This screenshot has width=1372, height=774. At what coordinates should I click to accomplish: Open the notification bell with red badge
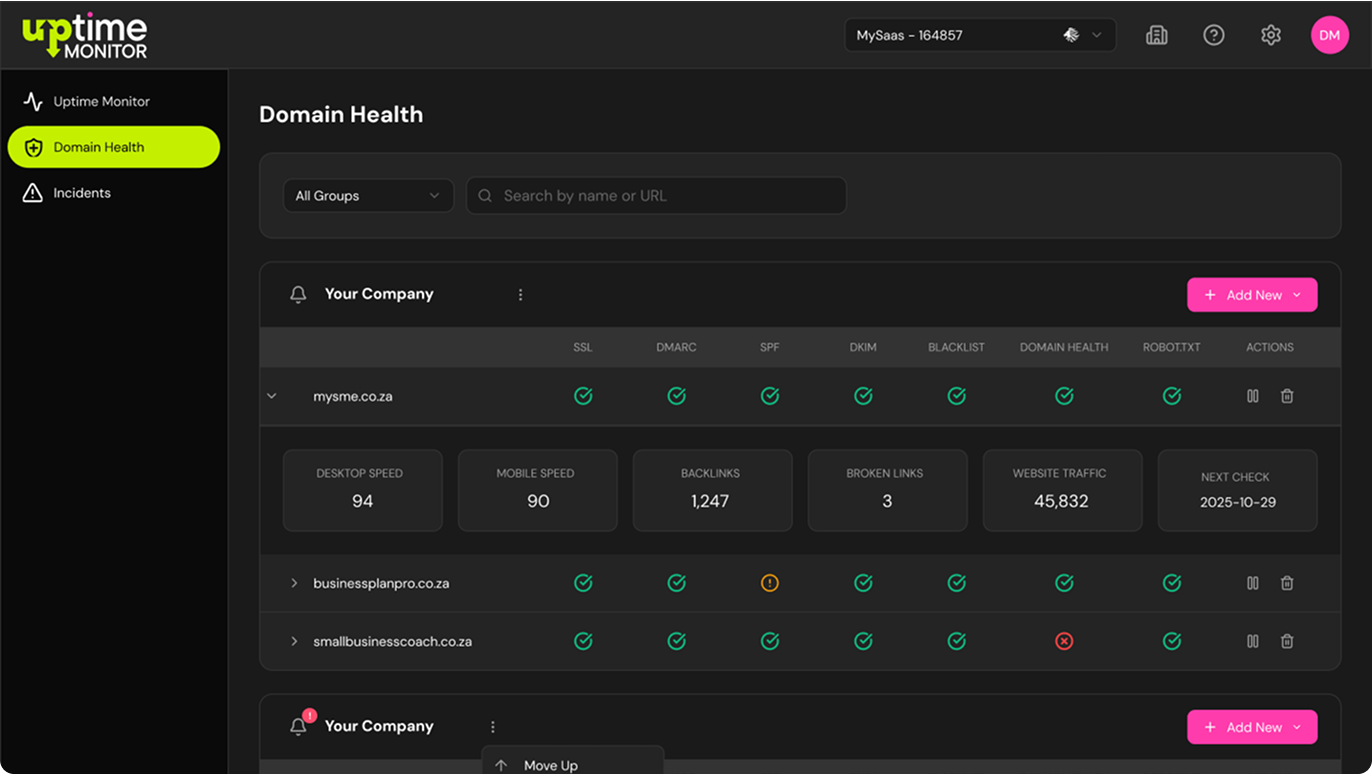298,726
